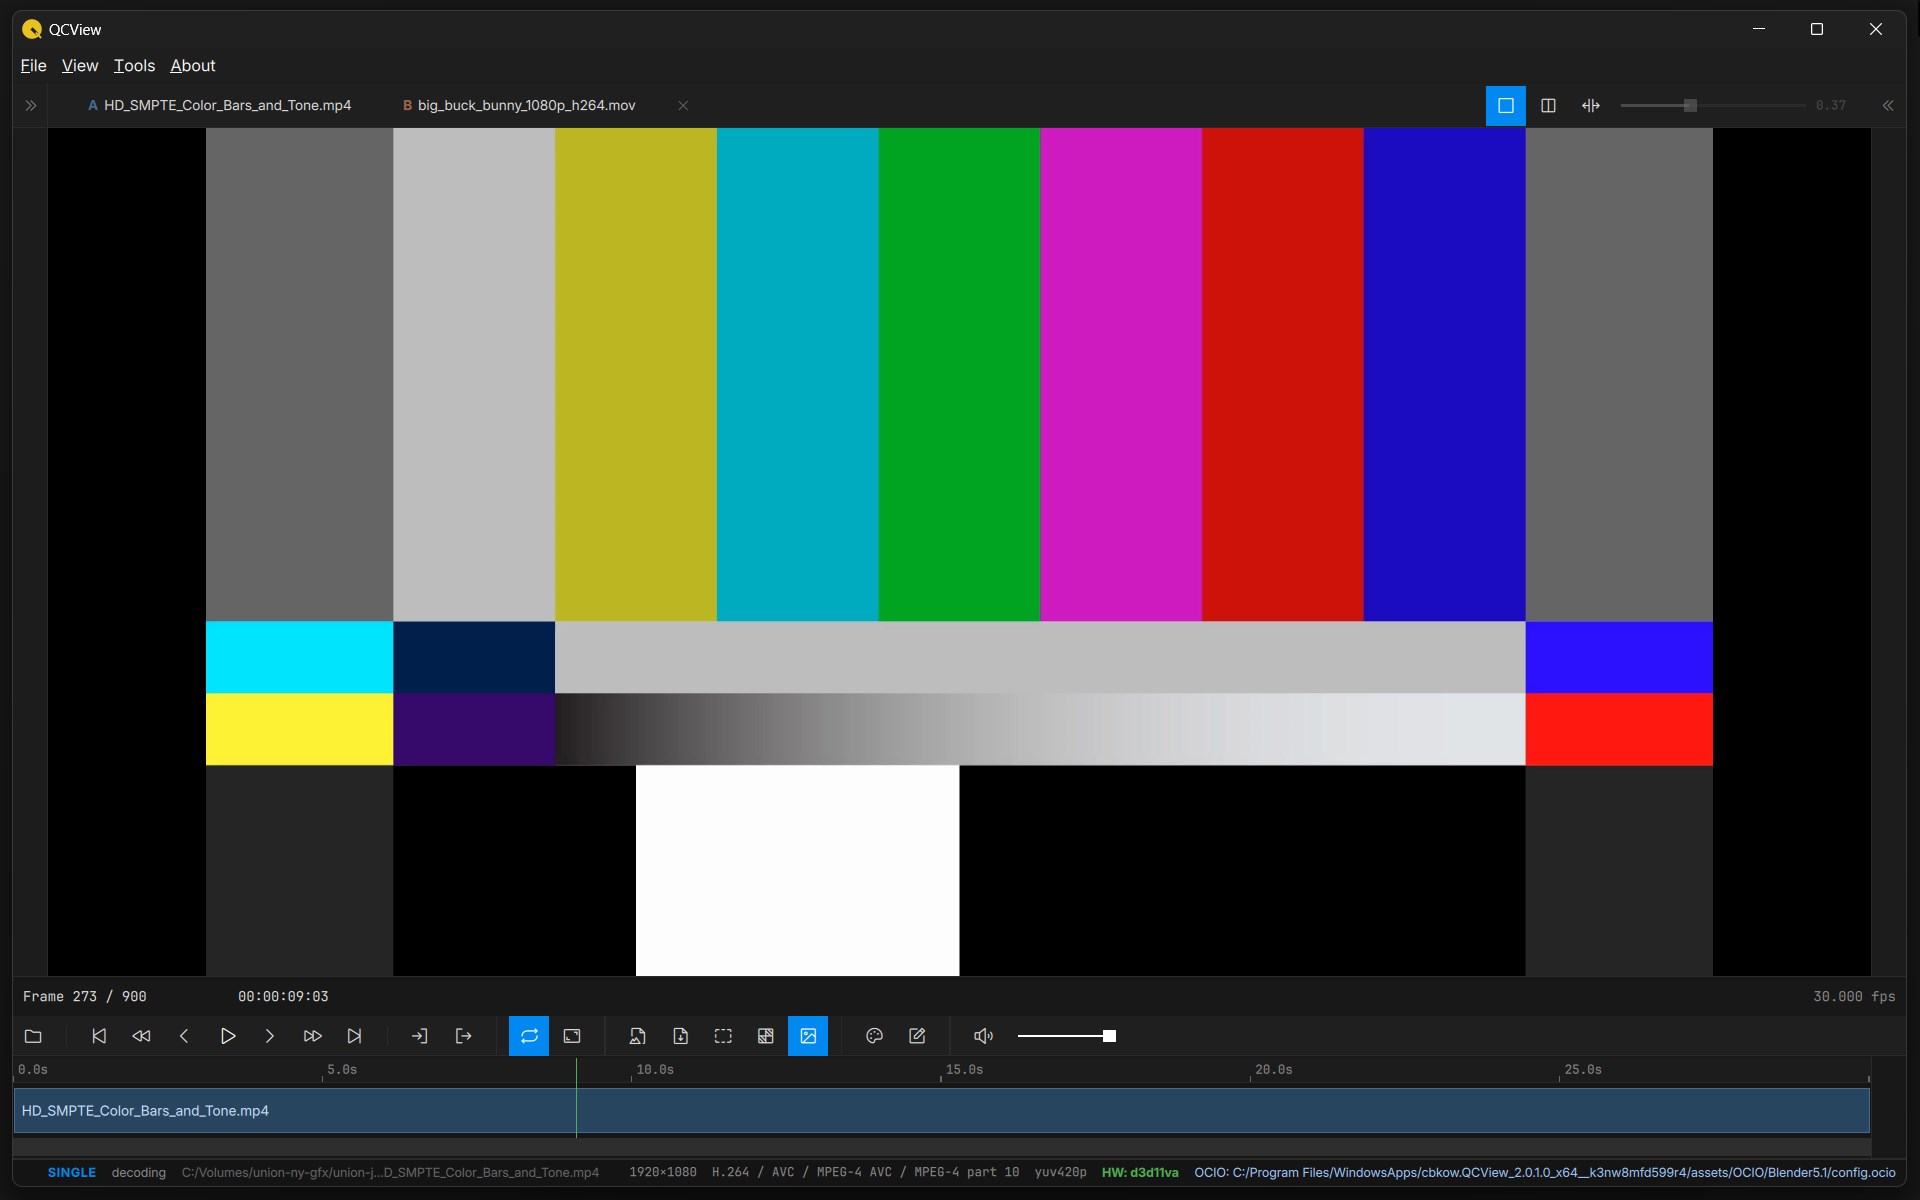
Task: Click the 15.0s mark on timeline ruler
Action: [964, 1070]
